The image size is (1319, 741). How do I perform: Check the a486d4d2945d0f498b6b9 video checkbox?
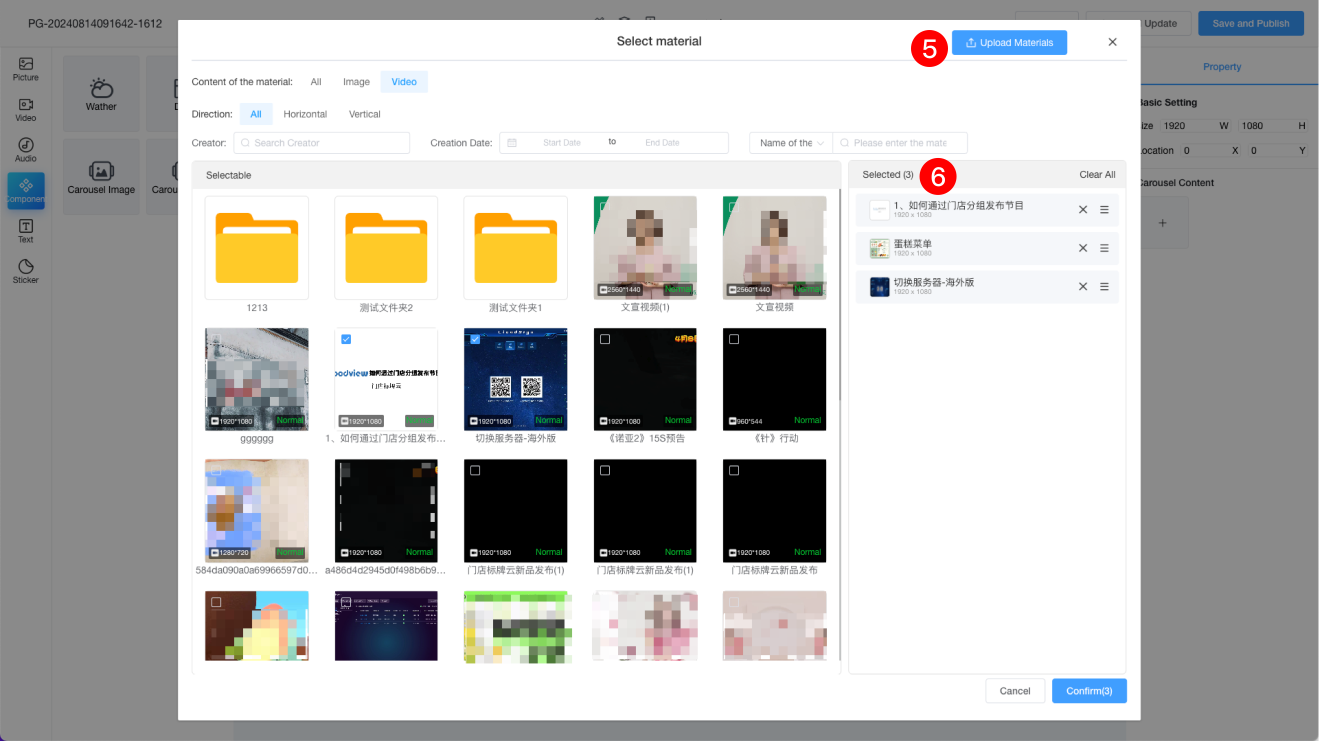click(346, 470)
